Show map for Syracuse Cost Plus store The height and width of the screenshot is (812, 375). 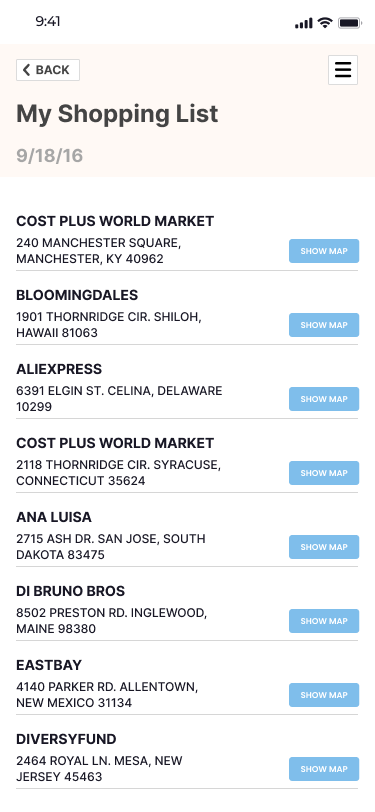tap(324, 473)
